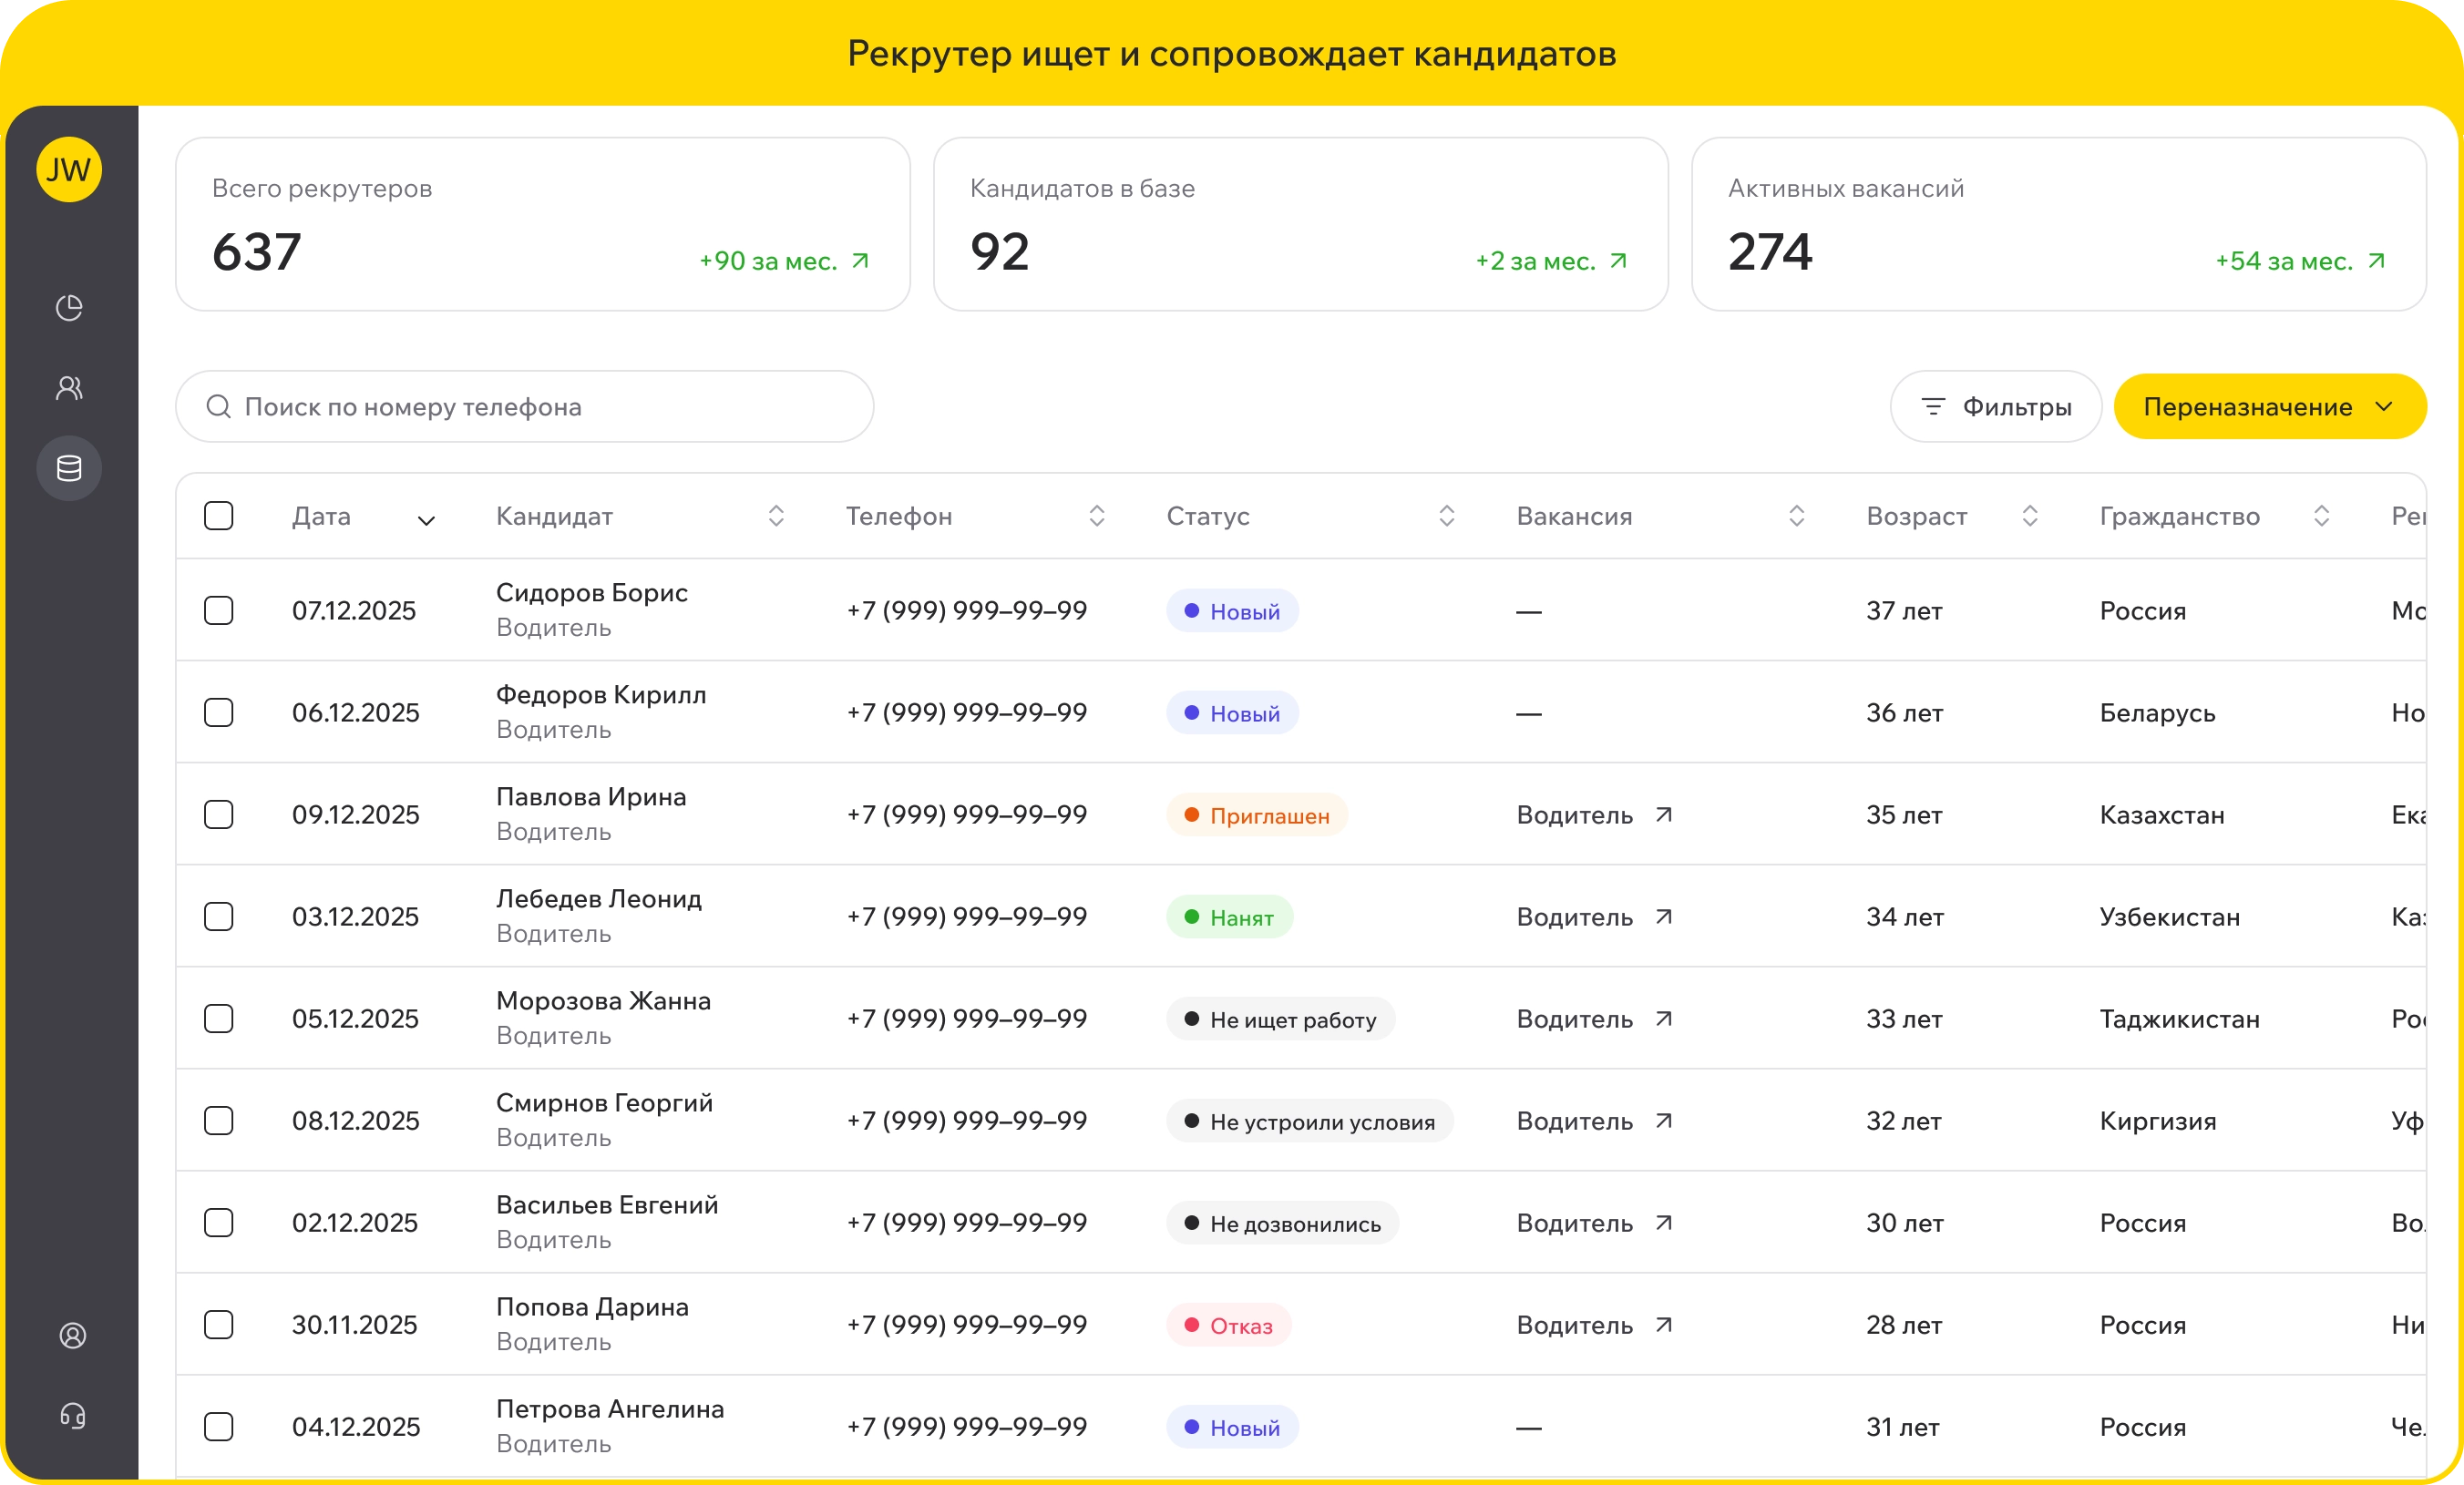Viewport: 2464px width, 1485px height.
Task: Open support headset icon in sidebar
Action: point(72,1415)
